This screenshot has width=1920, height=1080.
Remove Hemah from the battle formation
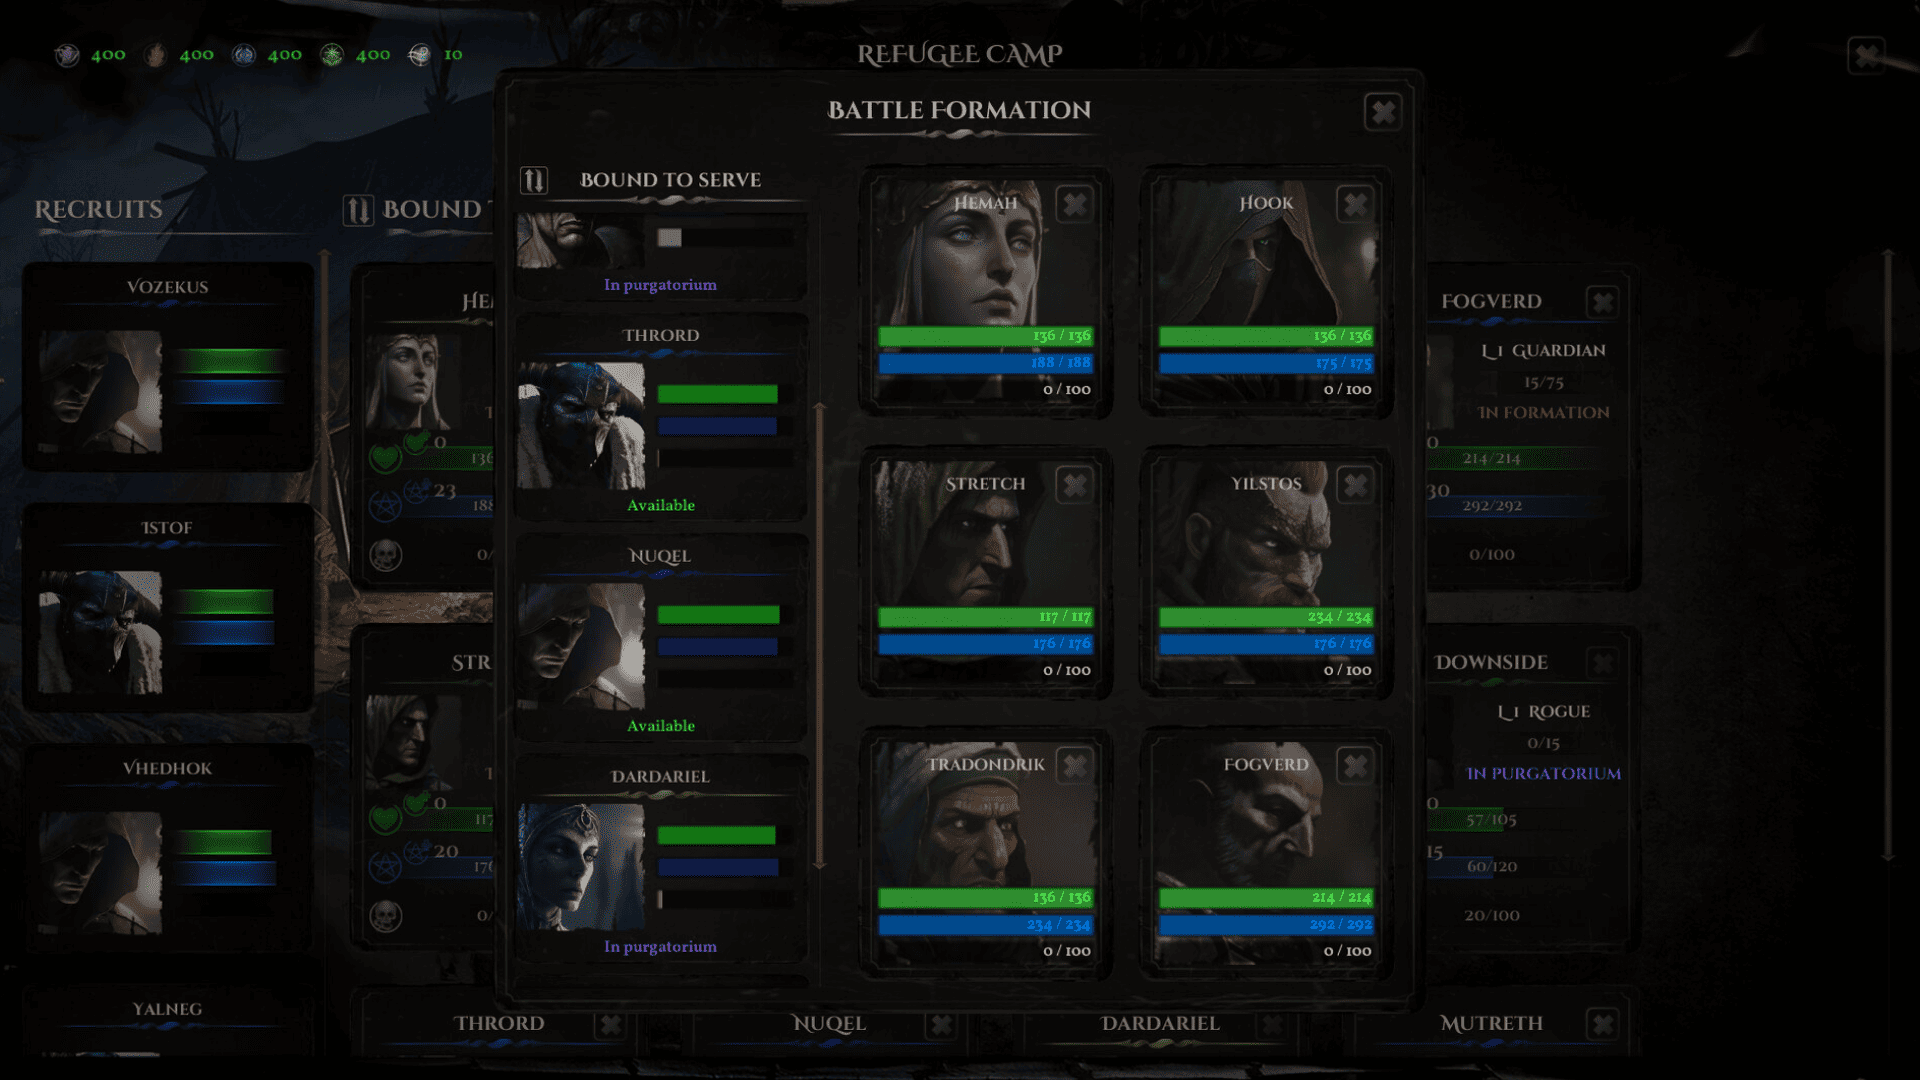pyautogui.click(x=1074, y=204)
